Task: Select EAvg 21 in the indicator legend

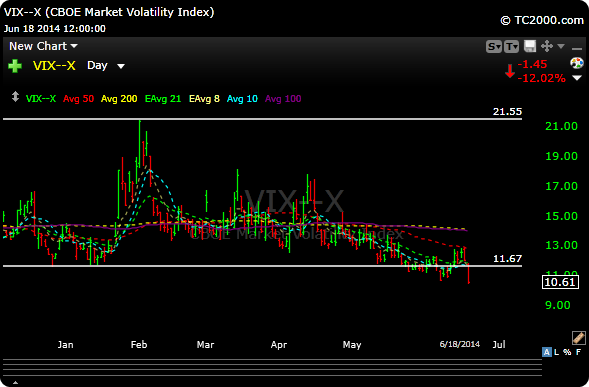Action: coord(163,99)
